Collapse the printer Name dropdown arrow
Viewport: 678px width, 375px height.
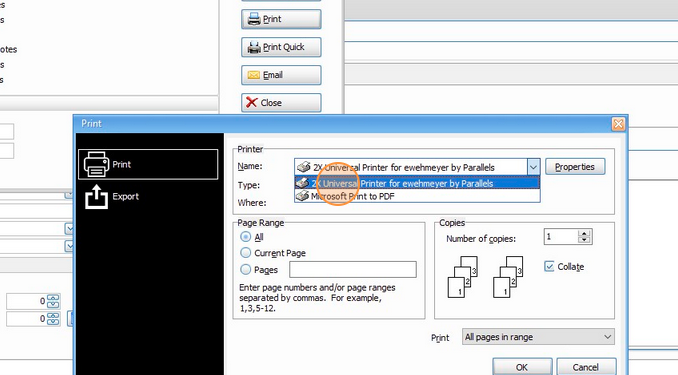[x=533, y=167]
